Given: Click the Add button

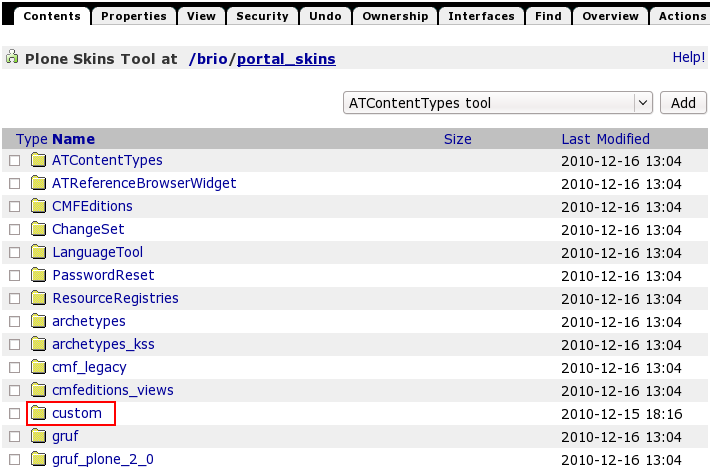Looking at the screenshot, I should click(x=683, y=103).
